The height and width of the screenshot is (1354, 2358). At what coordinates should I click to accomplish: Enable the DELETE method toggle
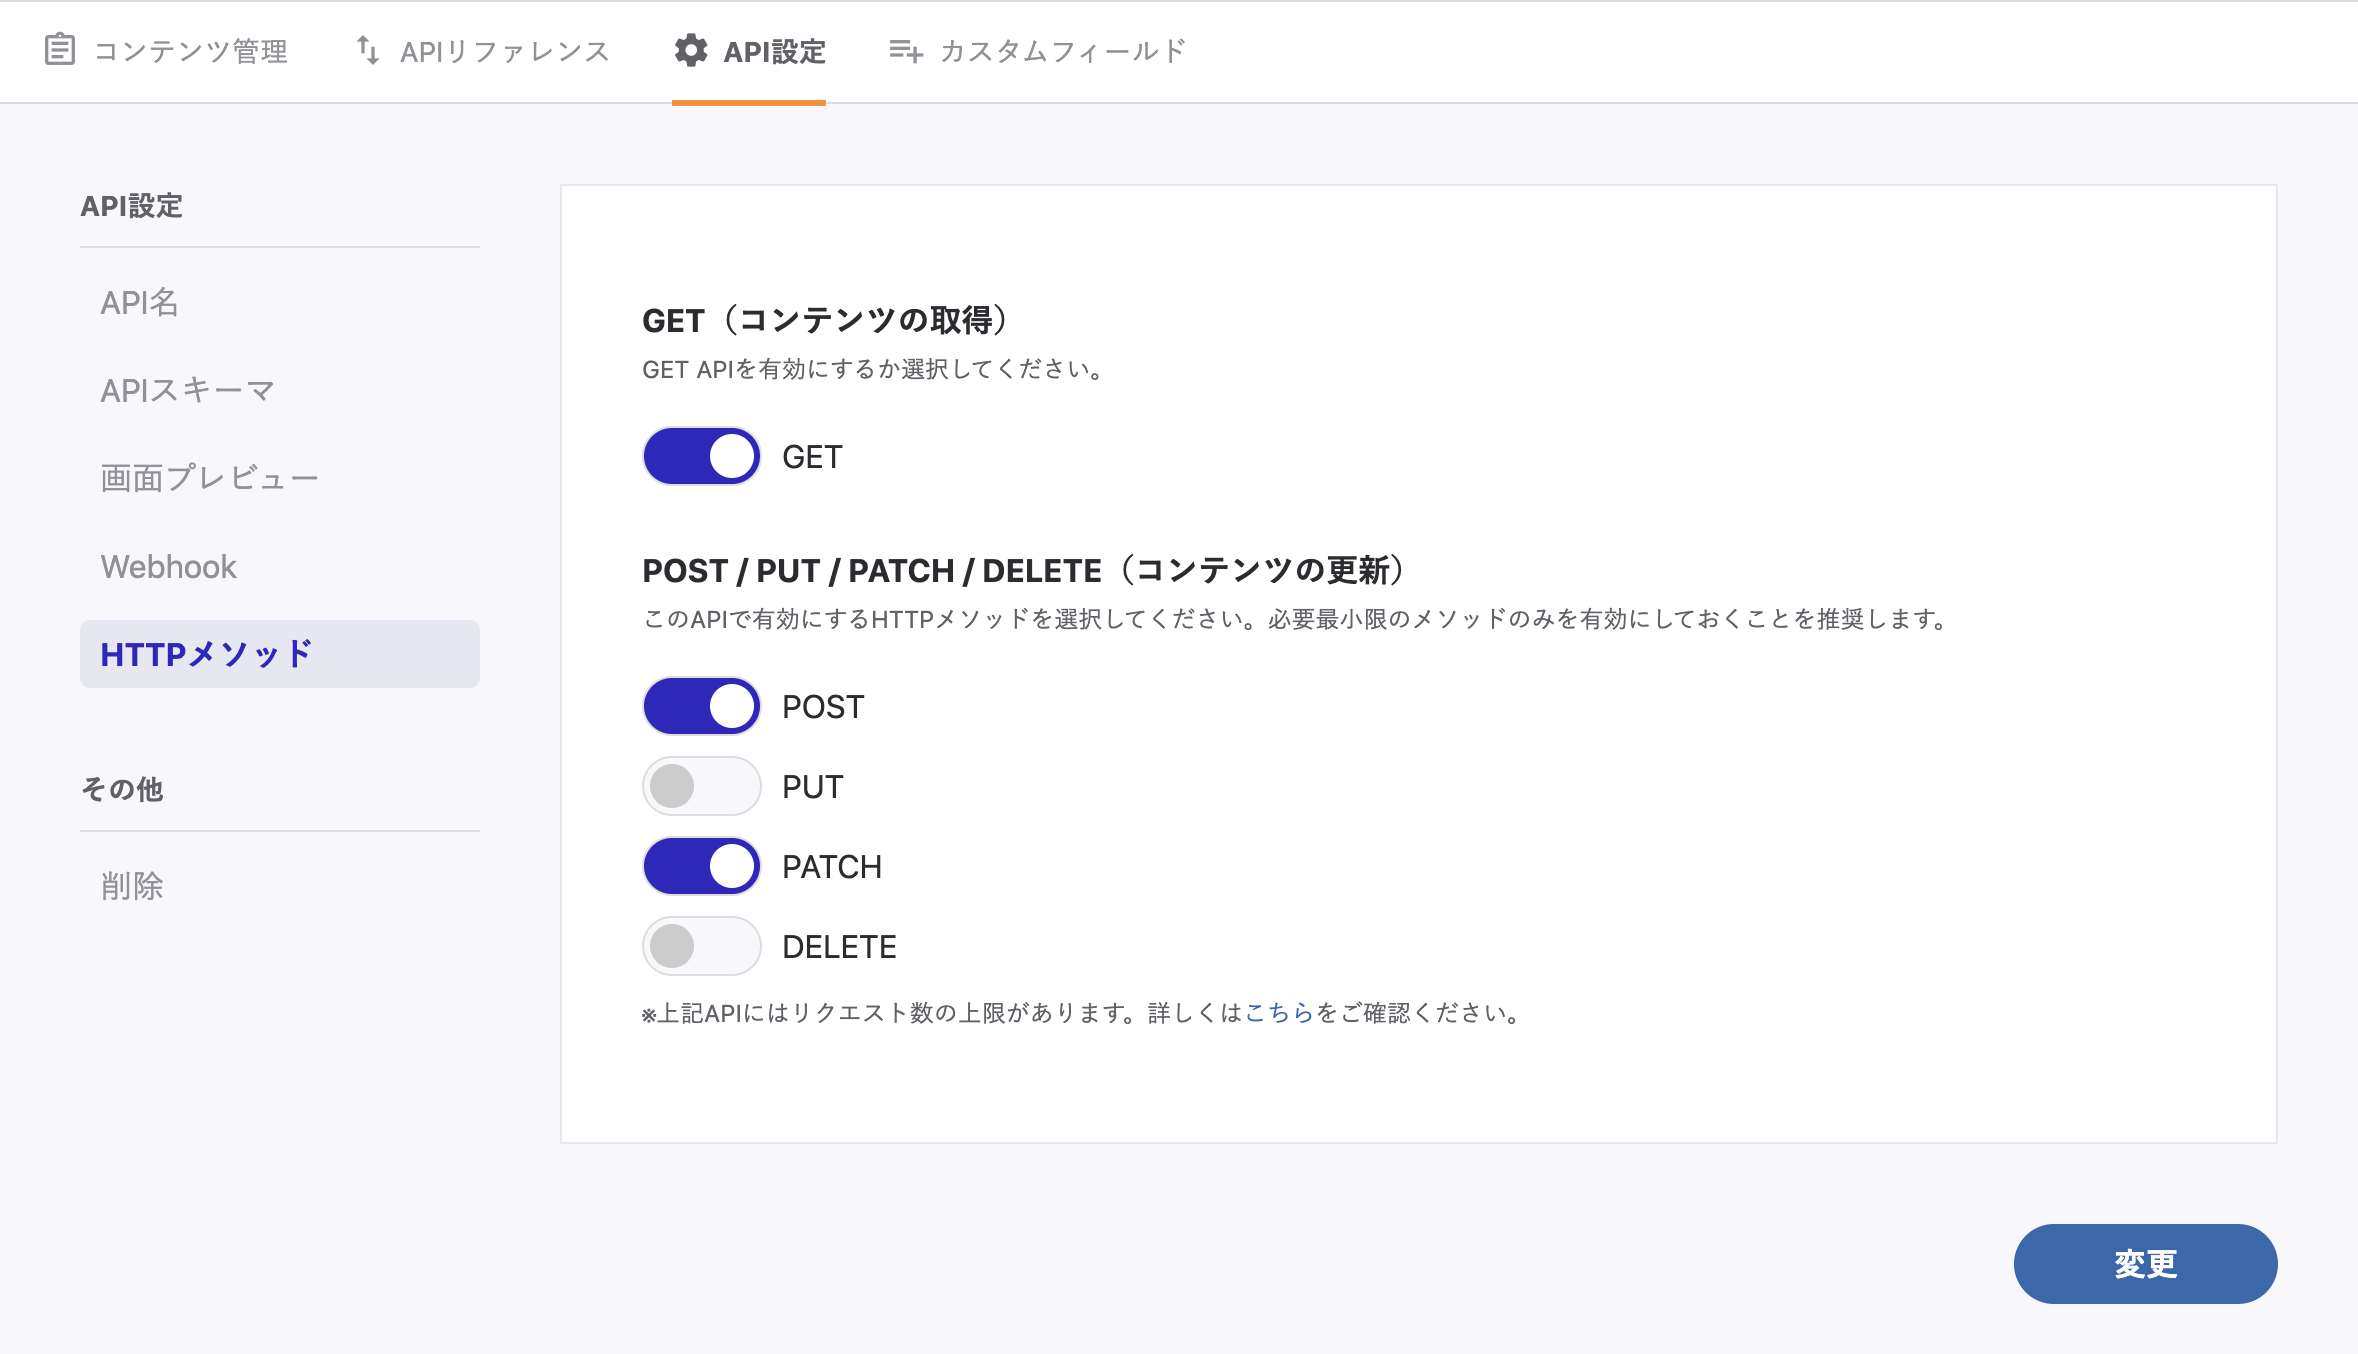pos(702,946)
